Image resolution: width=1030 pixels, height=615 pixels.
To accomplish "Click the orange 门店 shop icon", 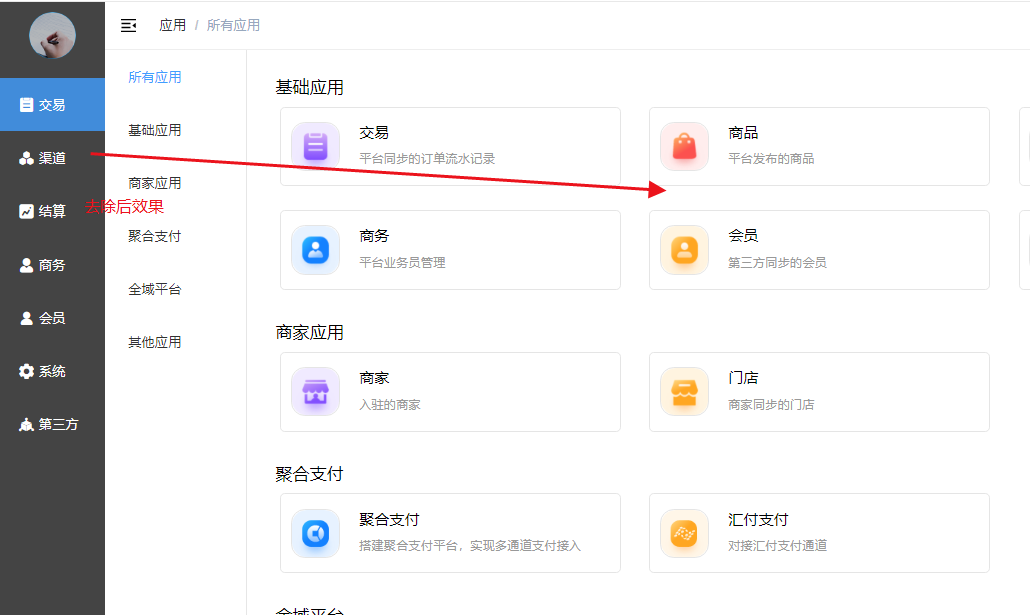I will (x=684, y=392).
